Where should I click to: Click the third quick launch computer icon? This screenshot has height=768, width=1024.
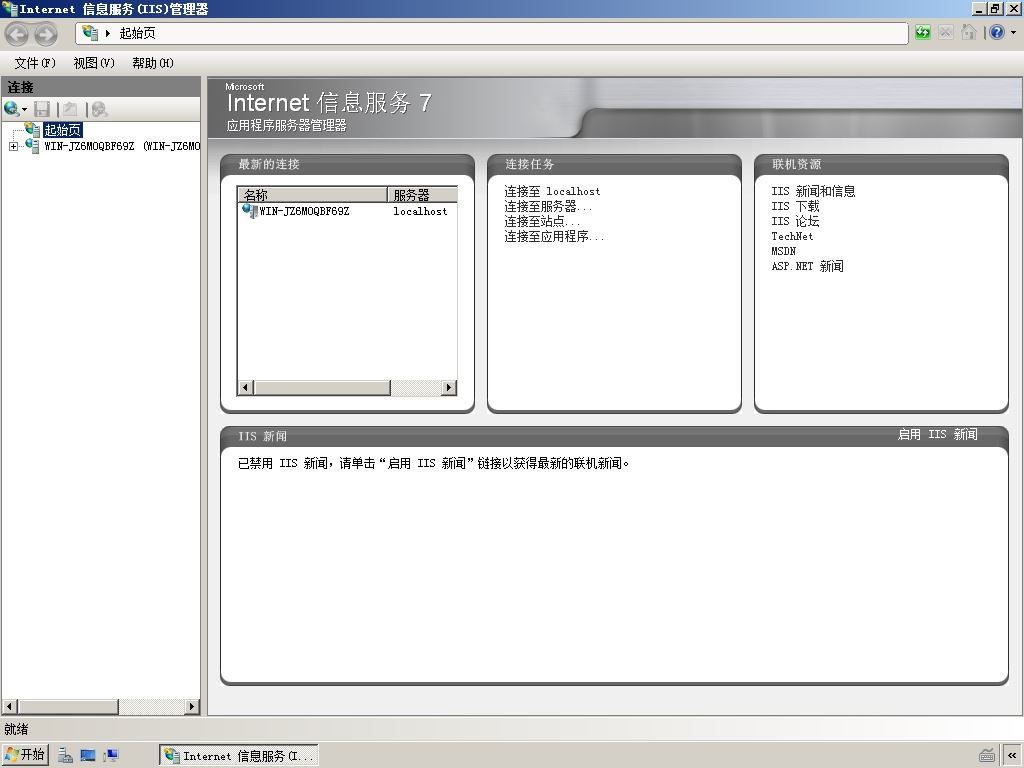coord(110,756)
